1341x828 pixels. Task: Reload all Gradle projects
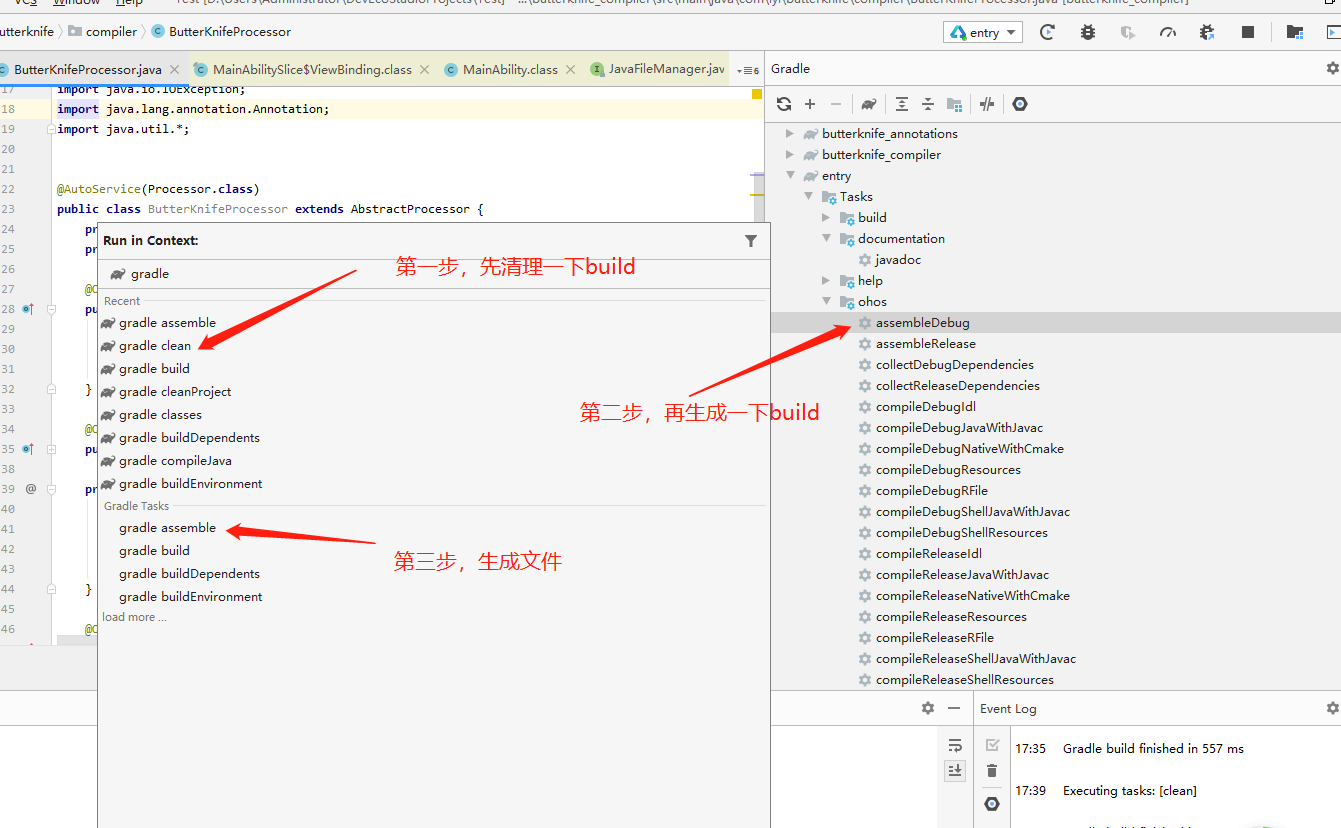point(784,104)
